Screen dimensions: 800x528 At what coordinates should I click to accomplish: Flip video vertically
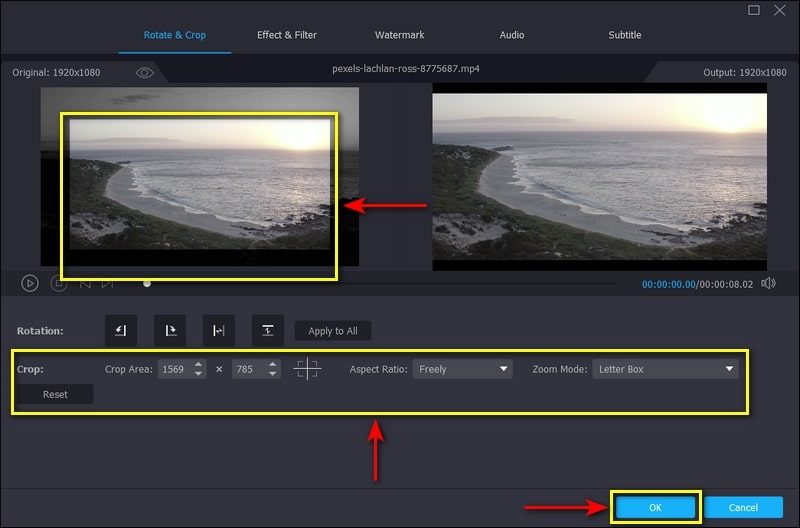(x=267, y=331)
